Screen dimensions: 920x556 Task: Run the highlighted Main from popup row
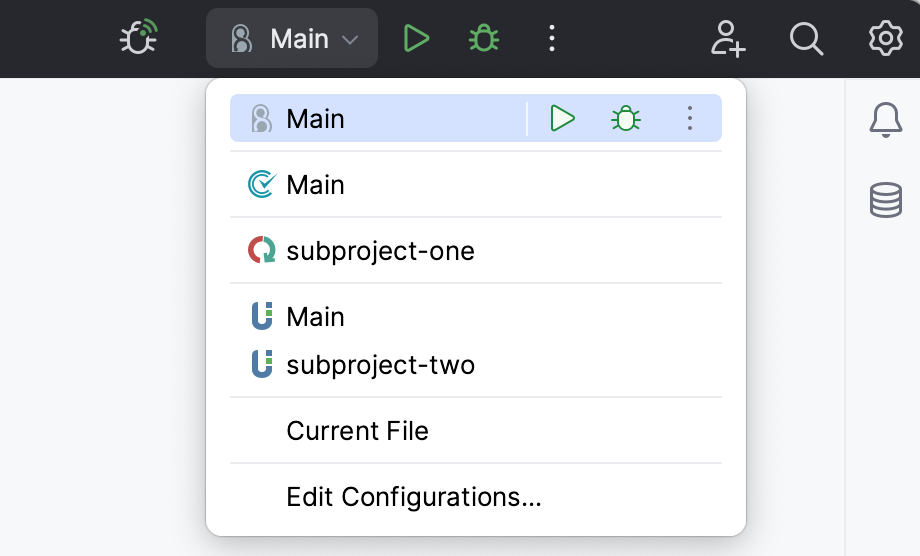(x=563, y=119)
